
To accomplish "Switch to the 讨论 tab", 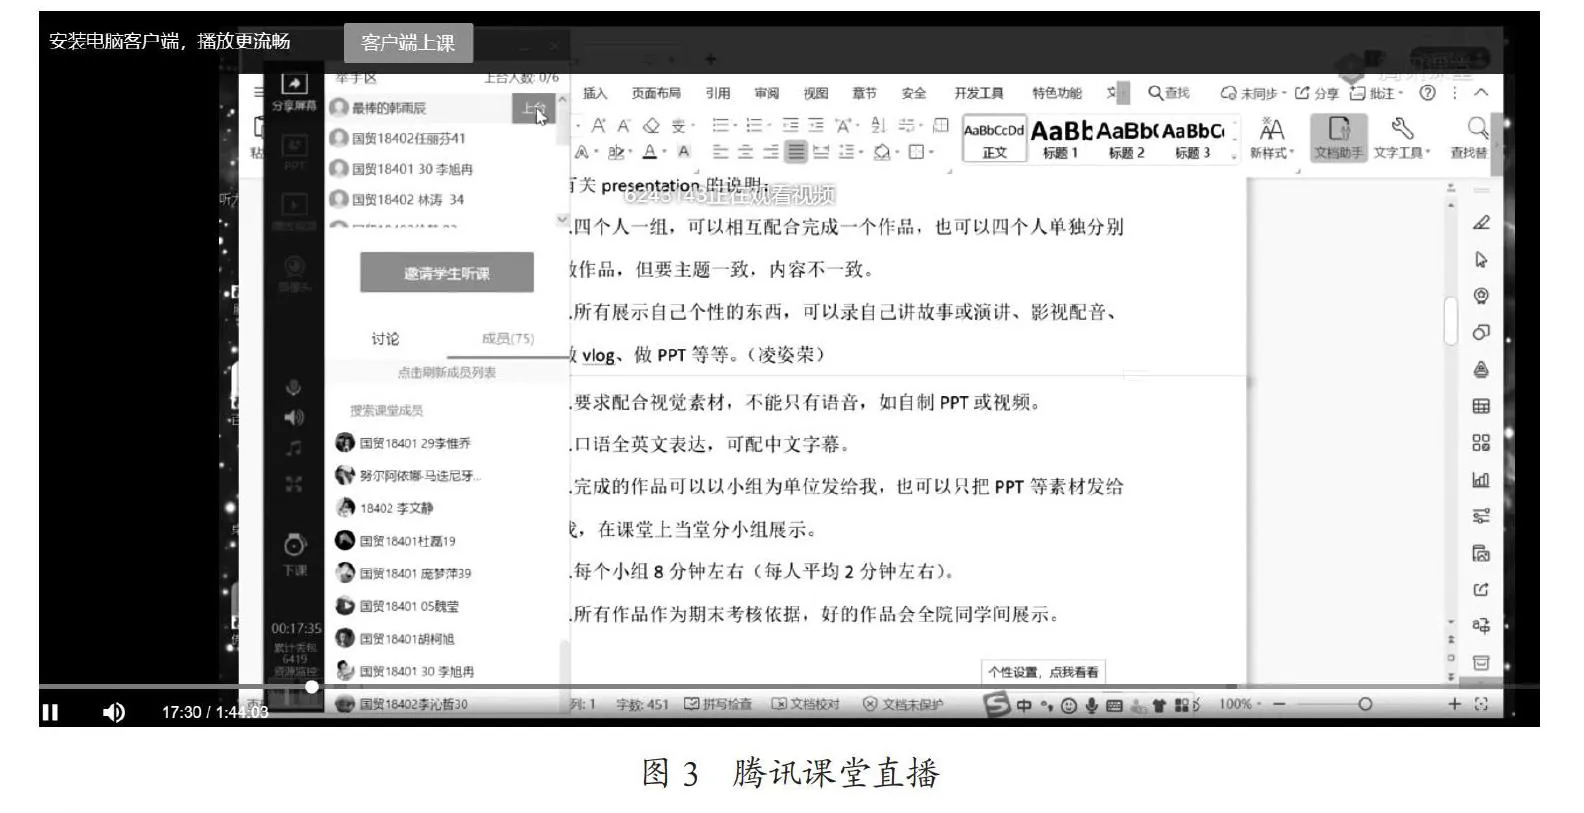I will click(x=385, y=339).
